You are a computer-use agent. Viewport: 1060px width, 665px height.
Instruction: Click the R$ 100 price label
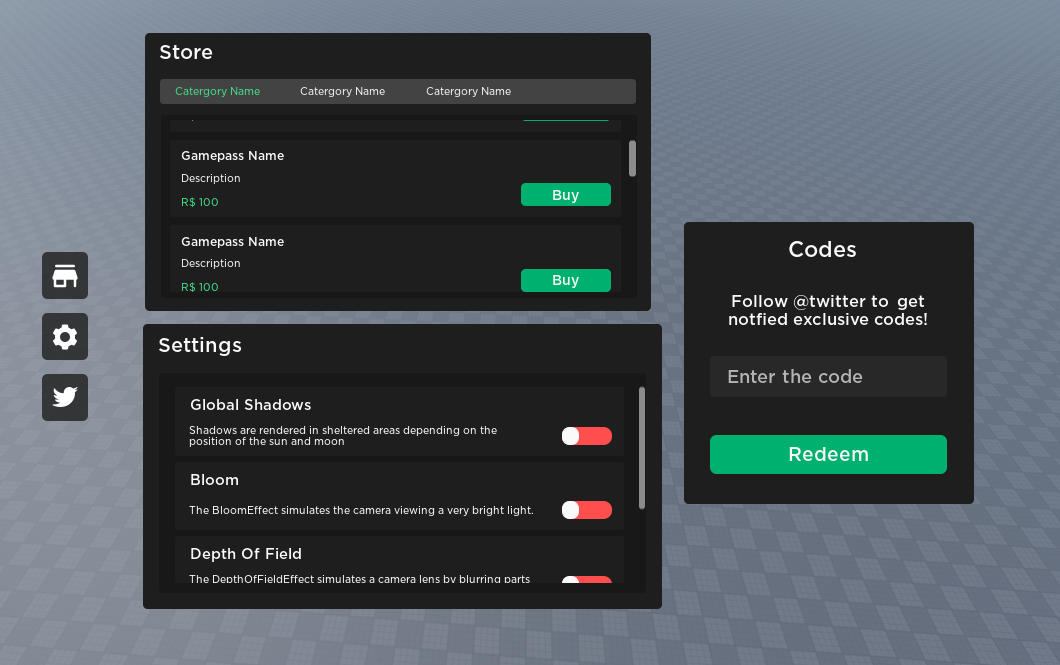(x=199, y=201)
